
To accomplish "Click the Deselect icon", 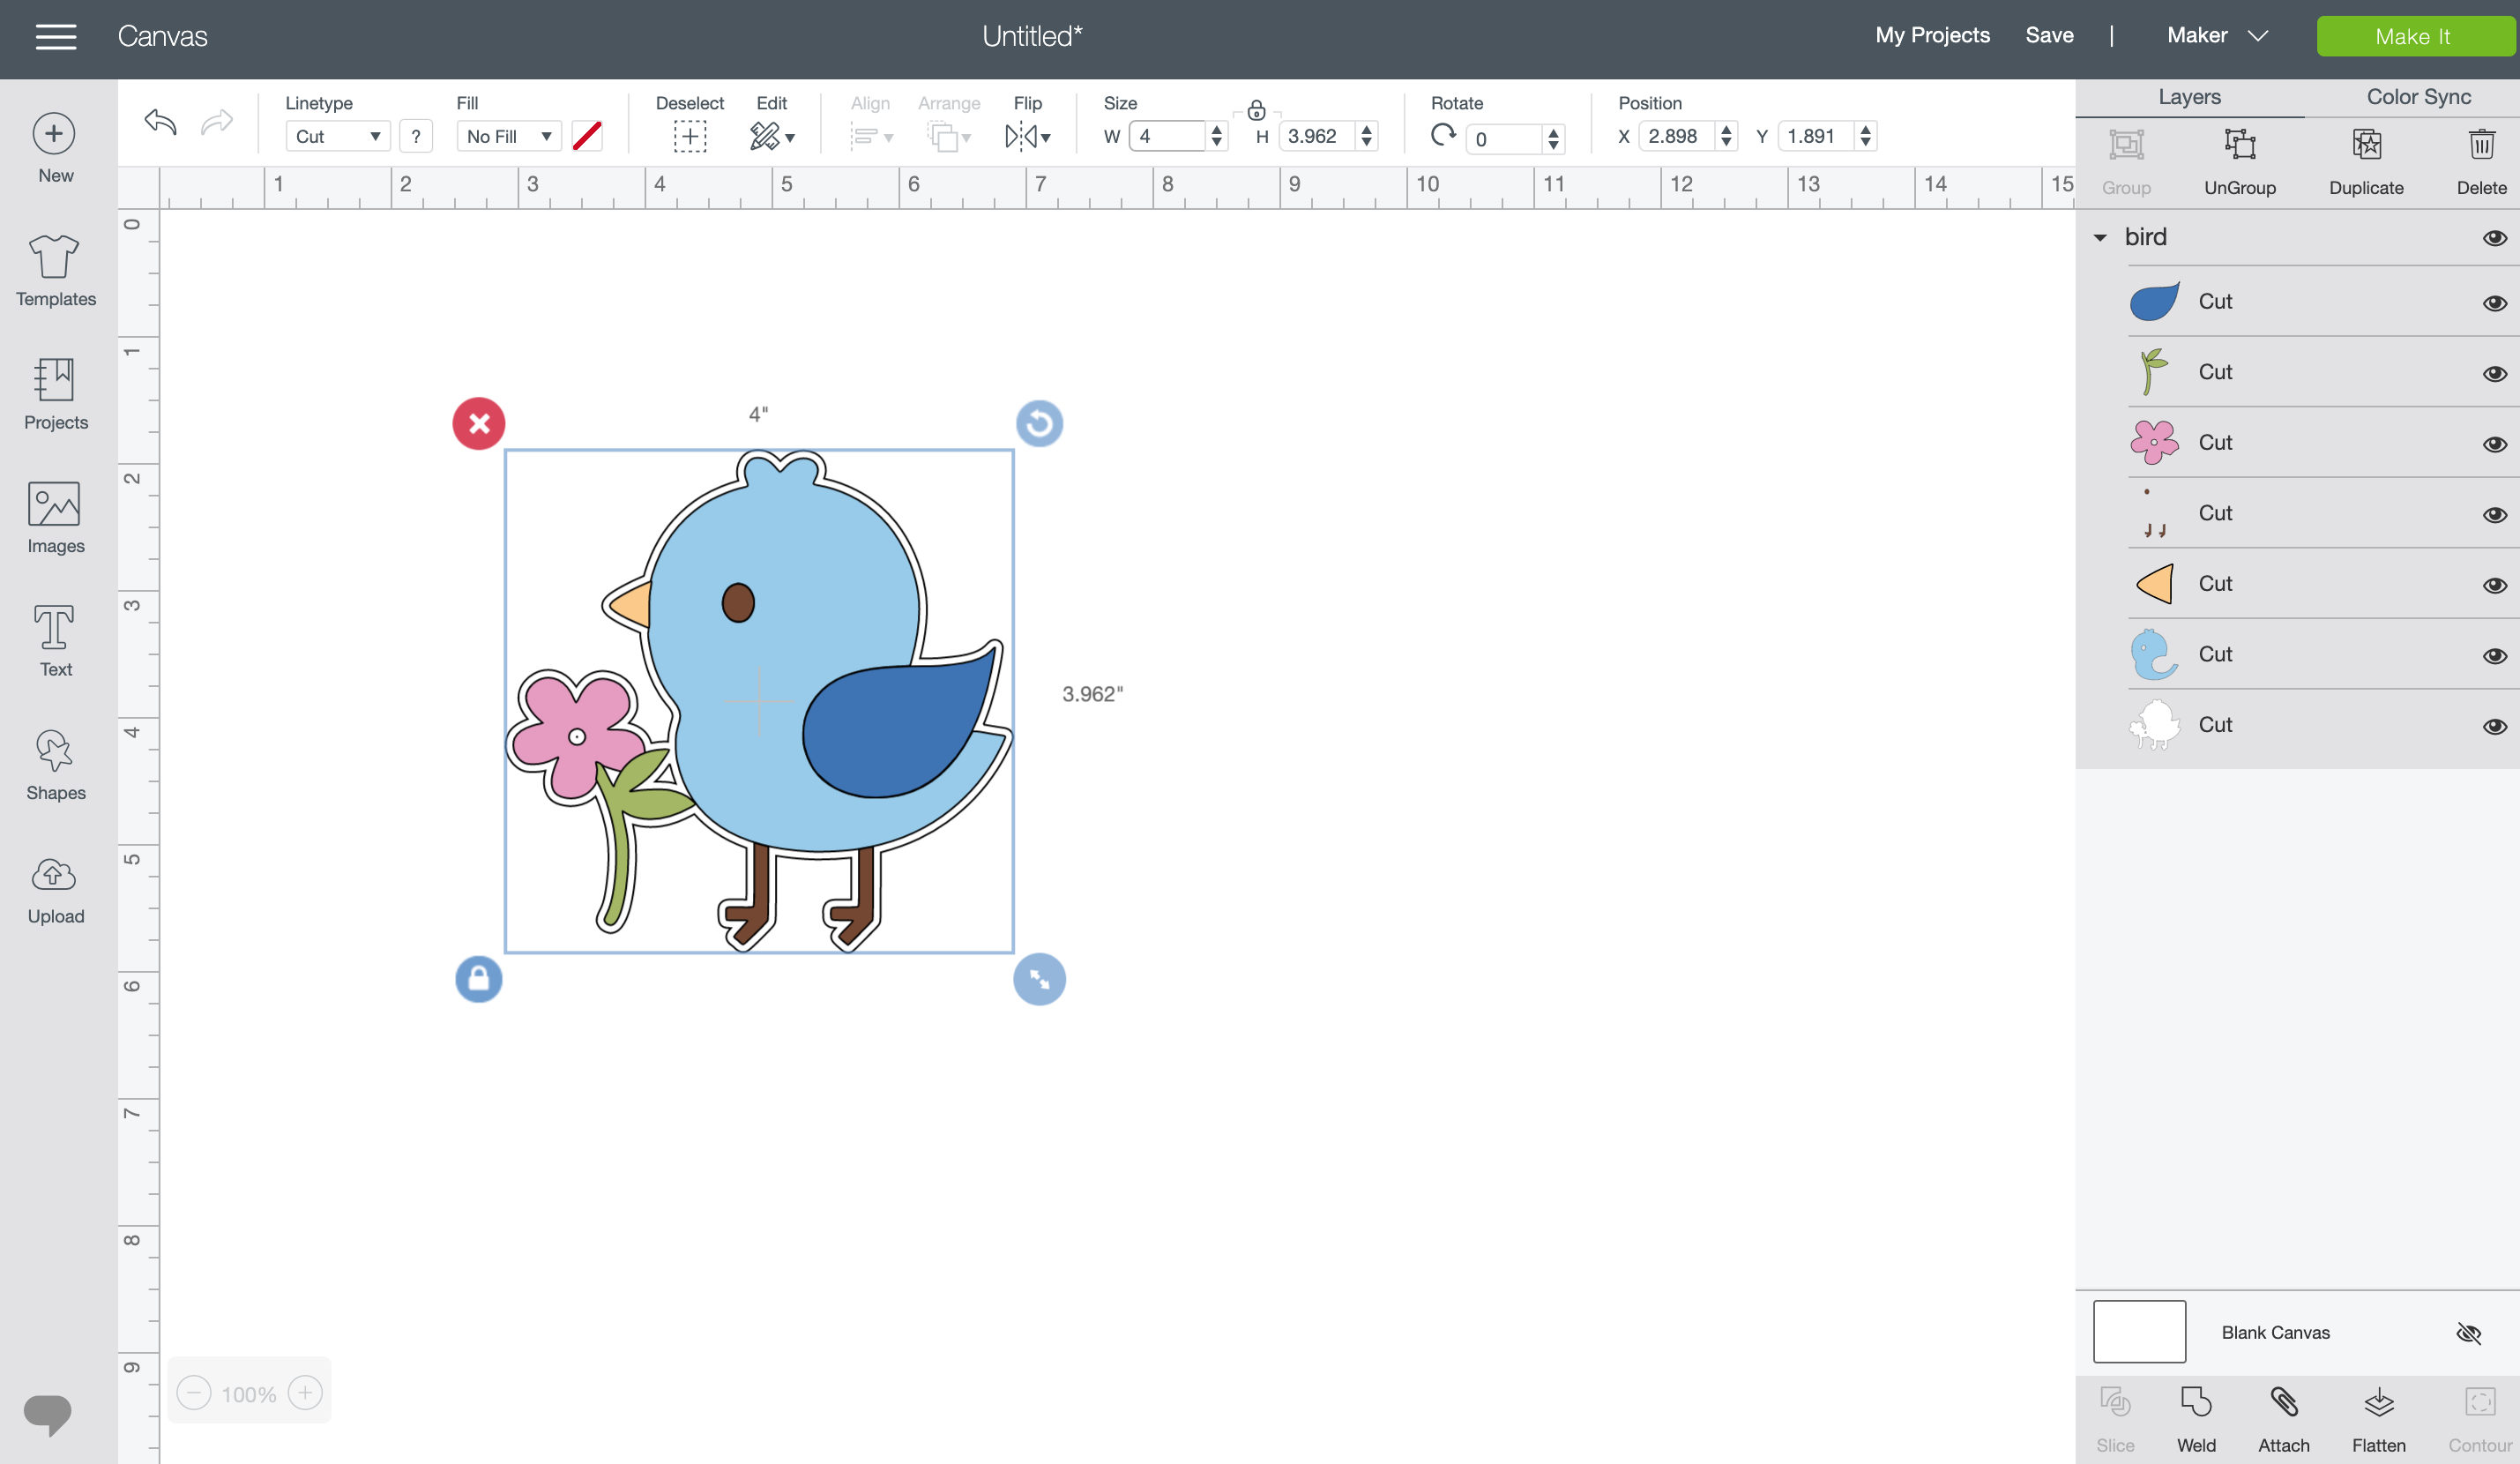I will point(689,136).
